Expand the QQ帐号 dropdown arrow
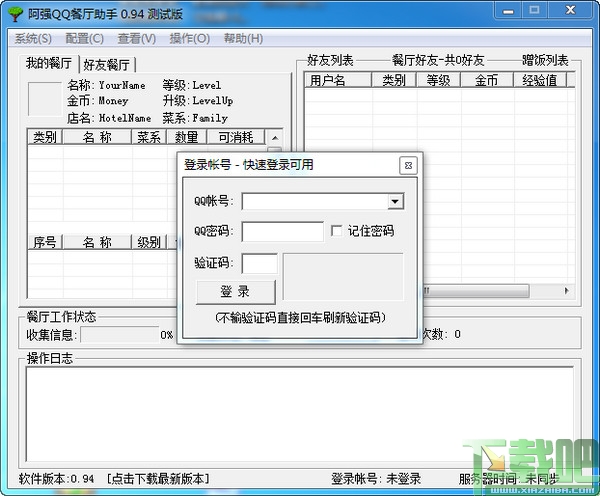The height and width of the screenshot is (496, 600). [x=395, y=201]
